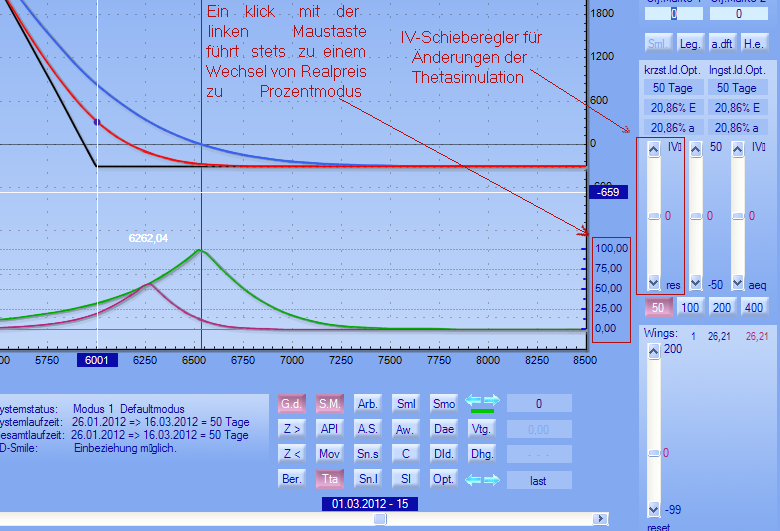Toggle the Tta theta button
Image resolution: width=780 pixels, height=531 pixels.
tap(328, 479)
